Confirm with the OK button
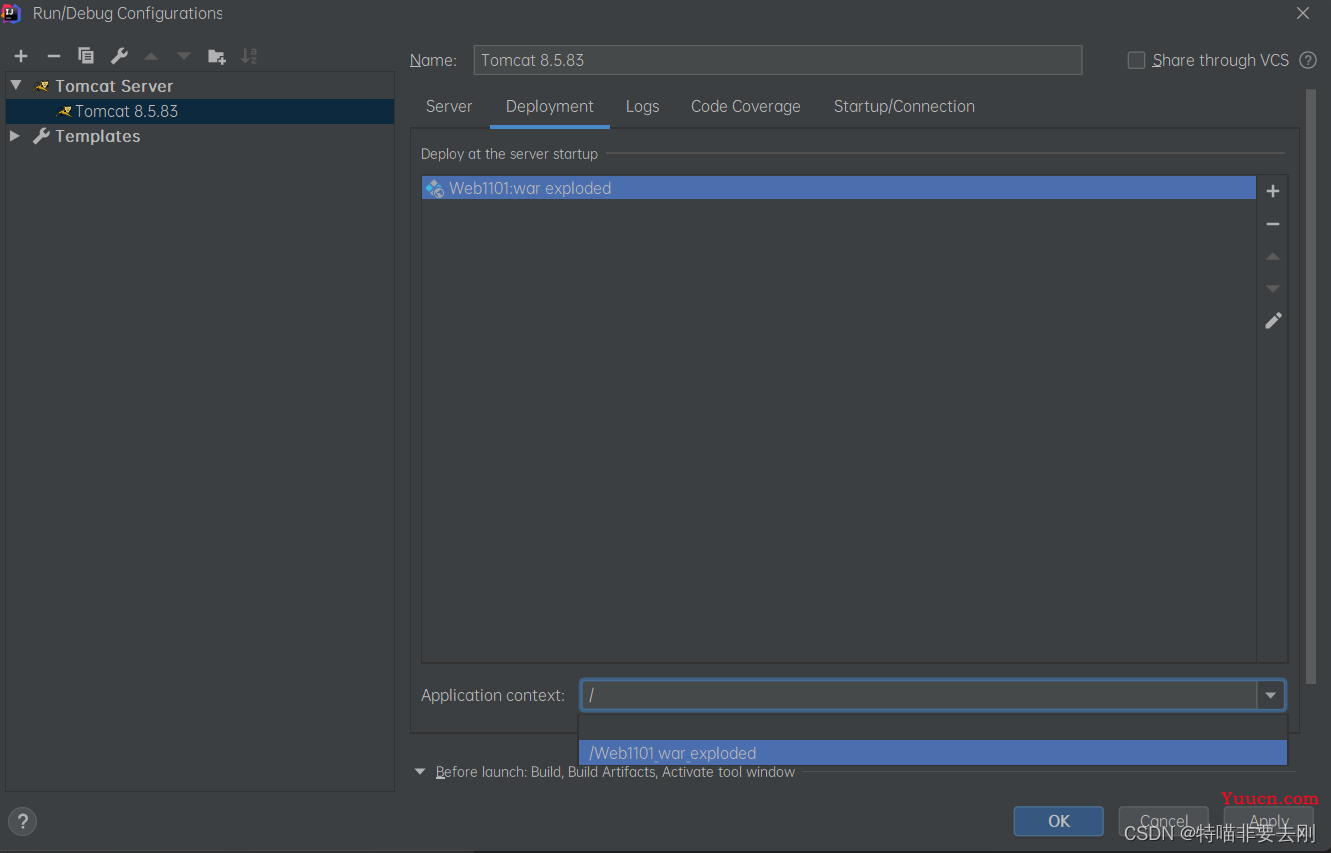Screen dimensions: 1331x853 1059,821
